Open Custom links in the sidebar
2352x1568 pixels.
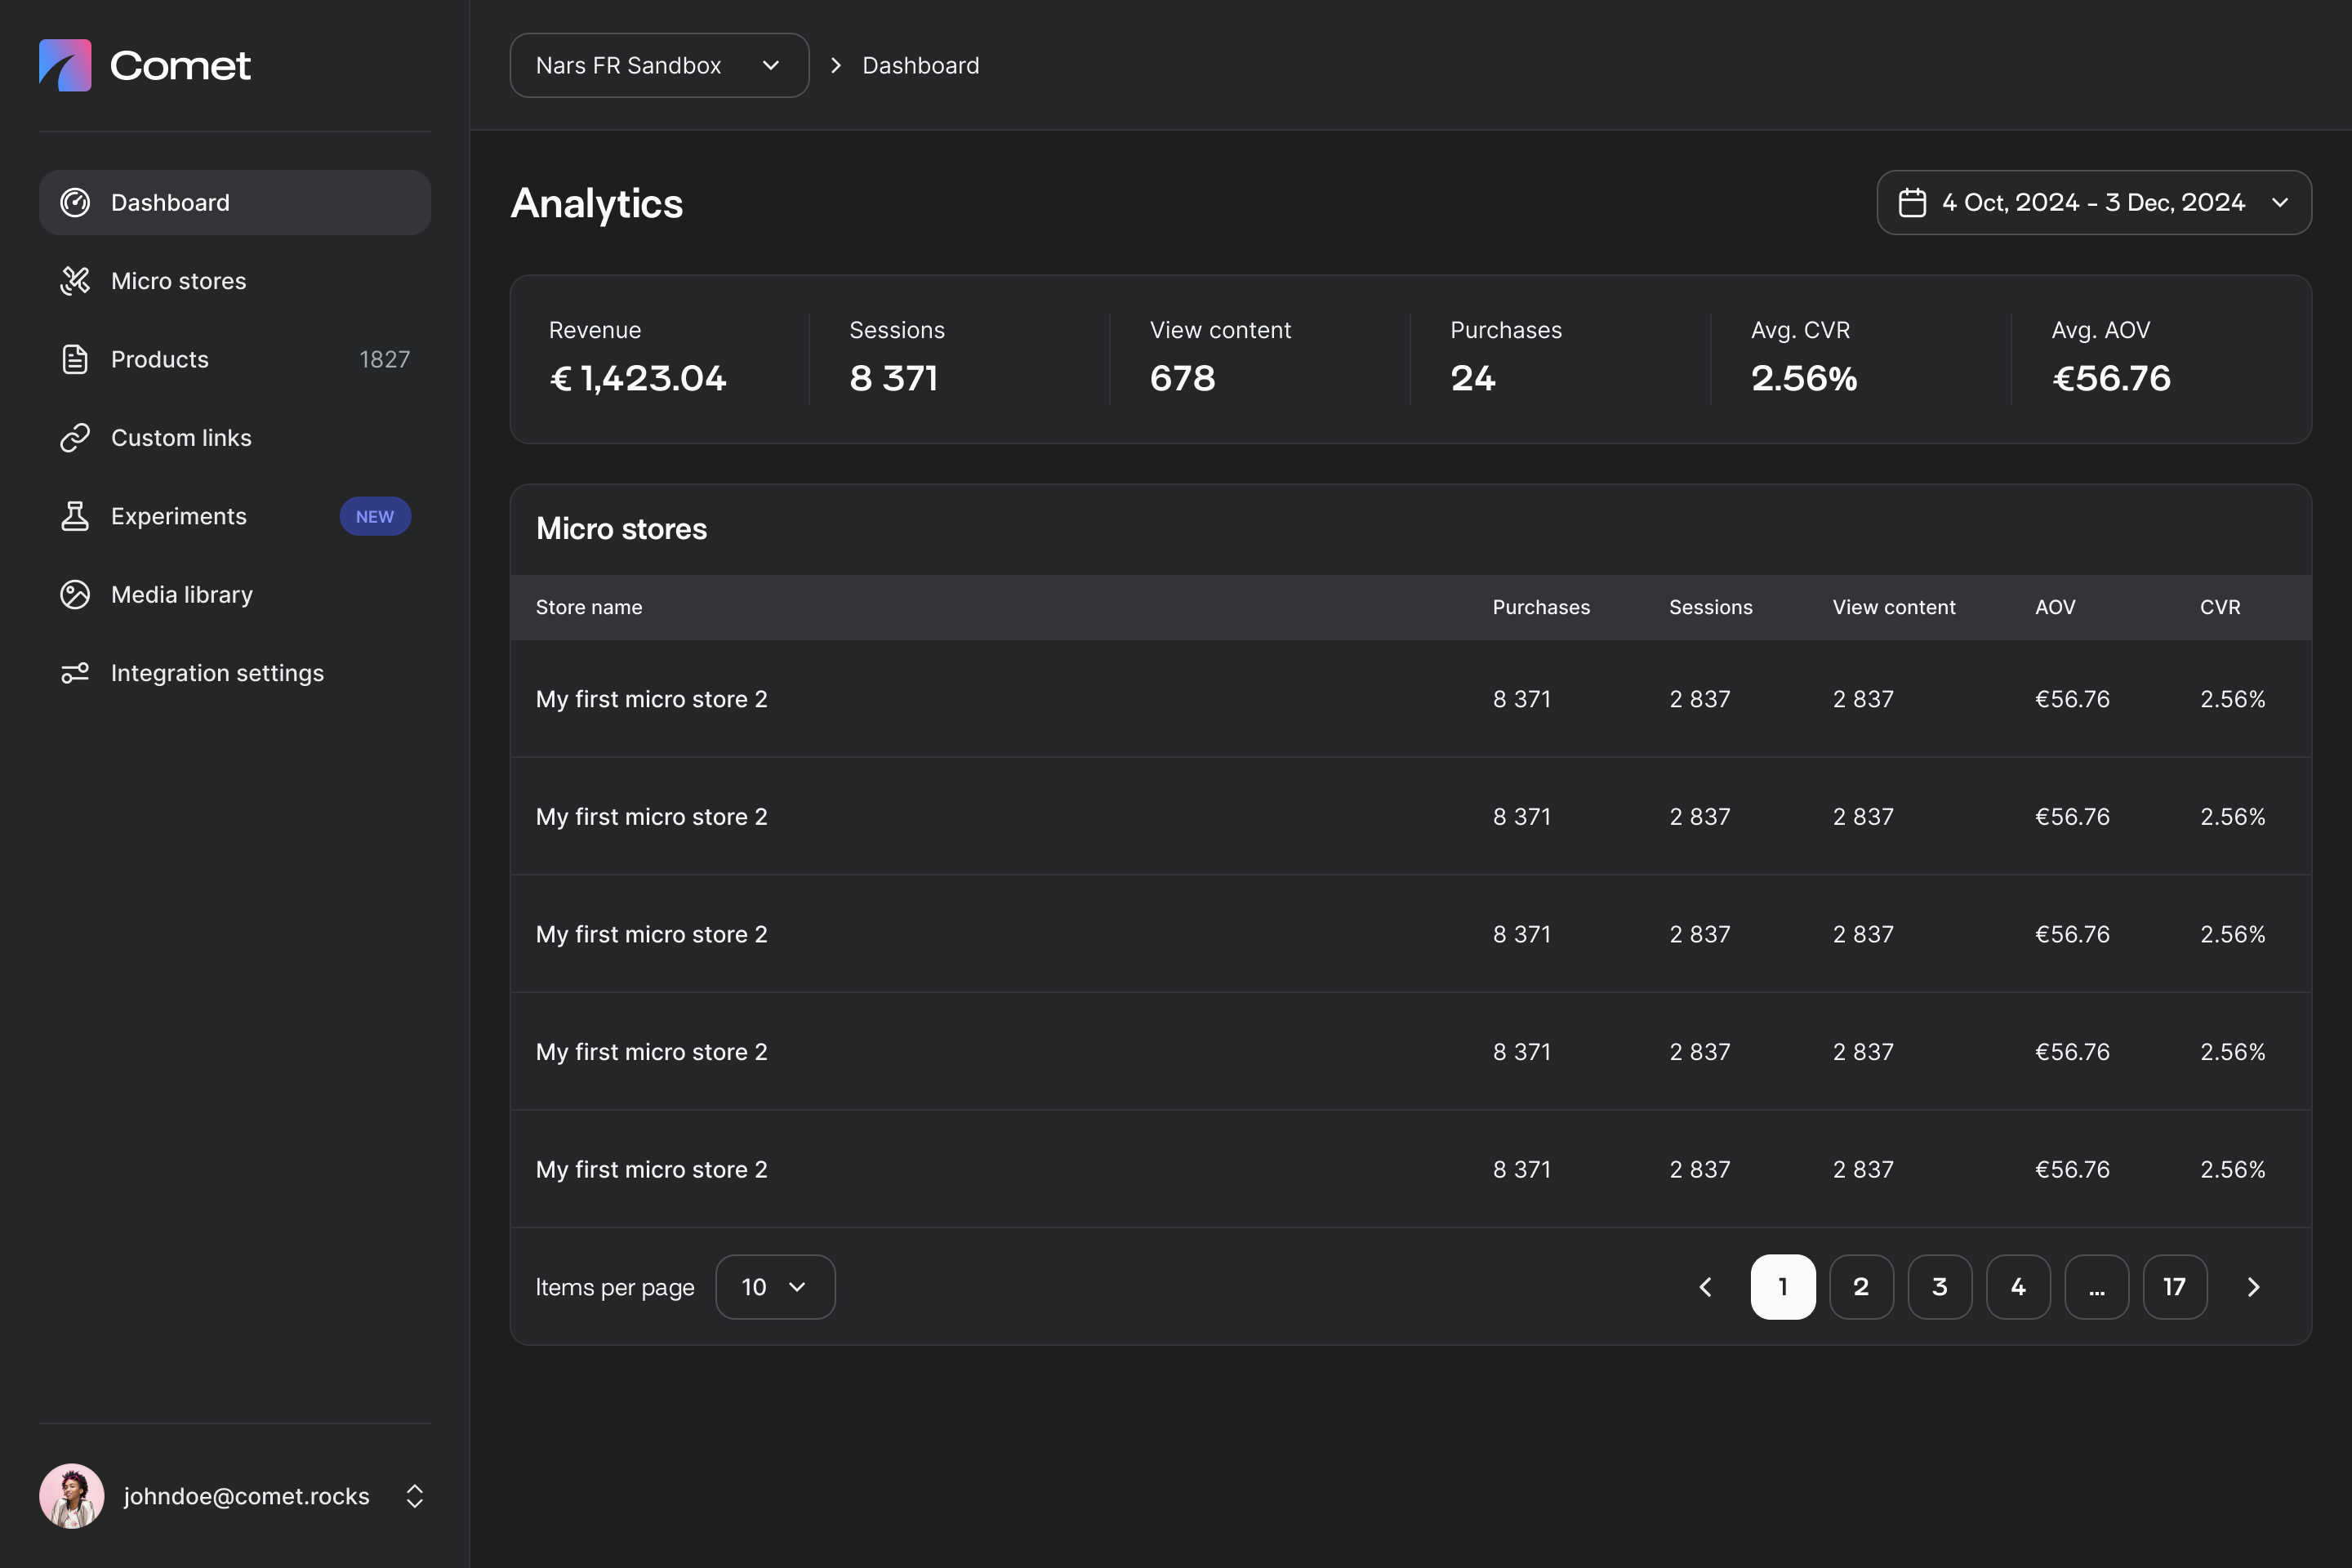235,438
